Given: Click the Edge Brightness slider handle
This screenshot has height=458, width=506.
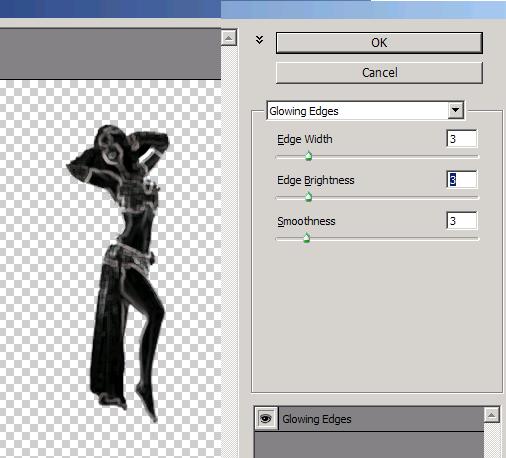Looking at the screenshot, I should pyautogui.click(x=308, y=197).
